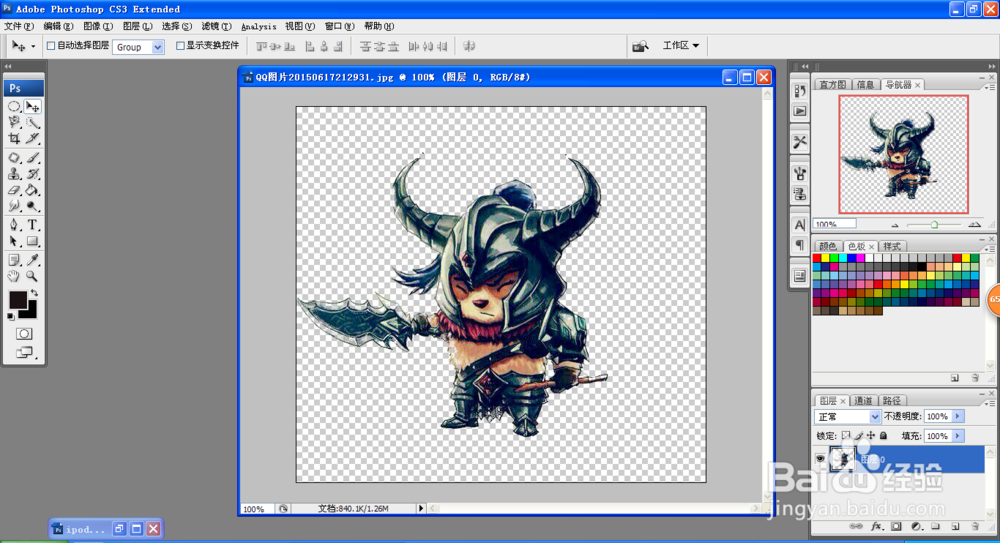Create new adjustment layer button
This screenshot has height=543, width=1000.
coord(916,526)
